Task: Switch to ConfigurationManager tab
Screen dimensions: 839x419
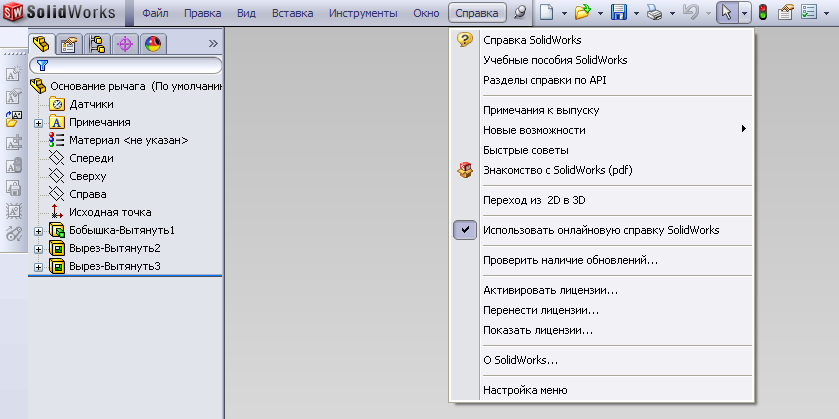Action: (97, 44)
